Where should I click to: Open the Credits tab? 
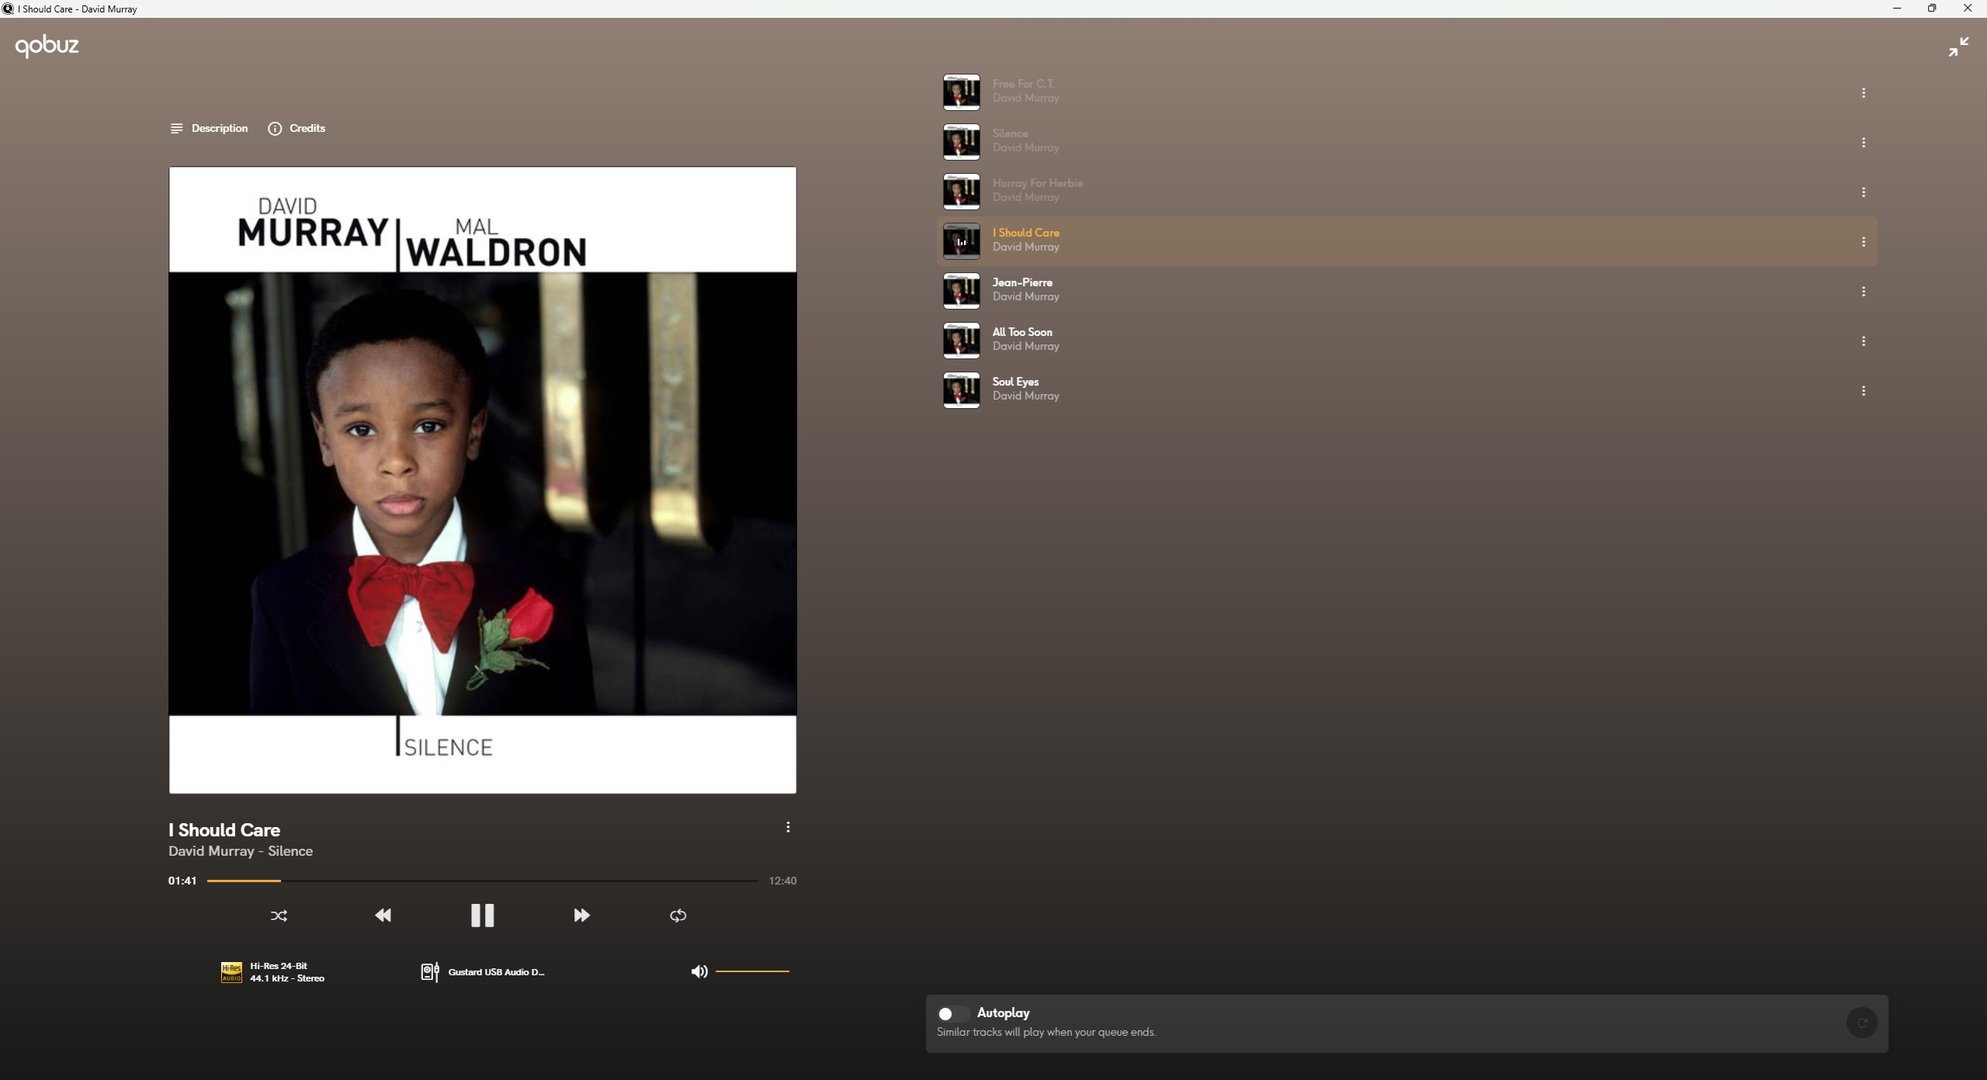pyautogui.click(x=297, y=128)
